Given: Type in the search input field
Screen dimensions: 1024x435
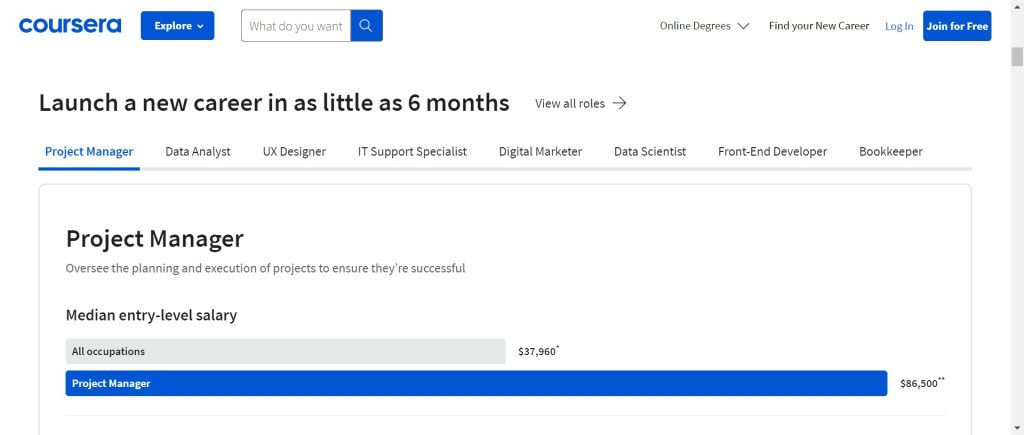Looking at the screenshot, I should (296, 26).
